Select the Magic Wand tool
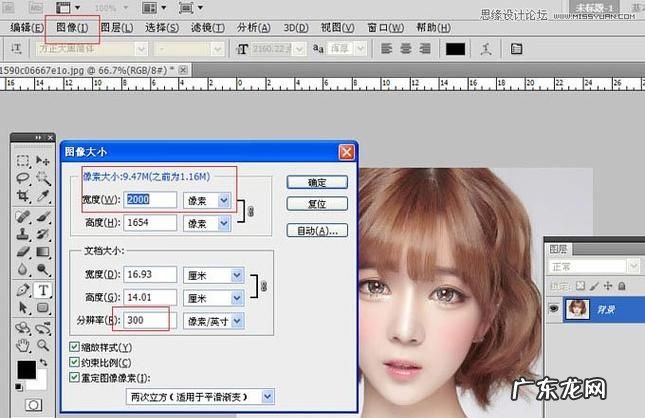The height and width of the screenshot is (418, 645). 43,178
